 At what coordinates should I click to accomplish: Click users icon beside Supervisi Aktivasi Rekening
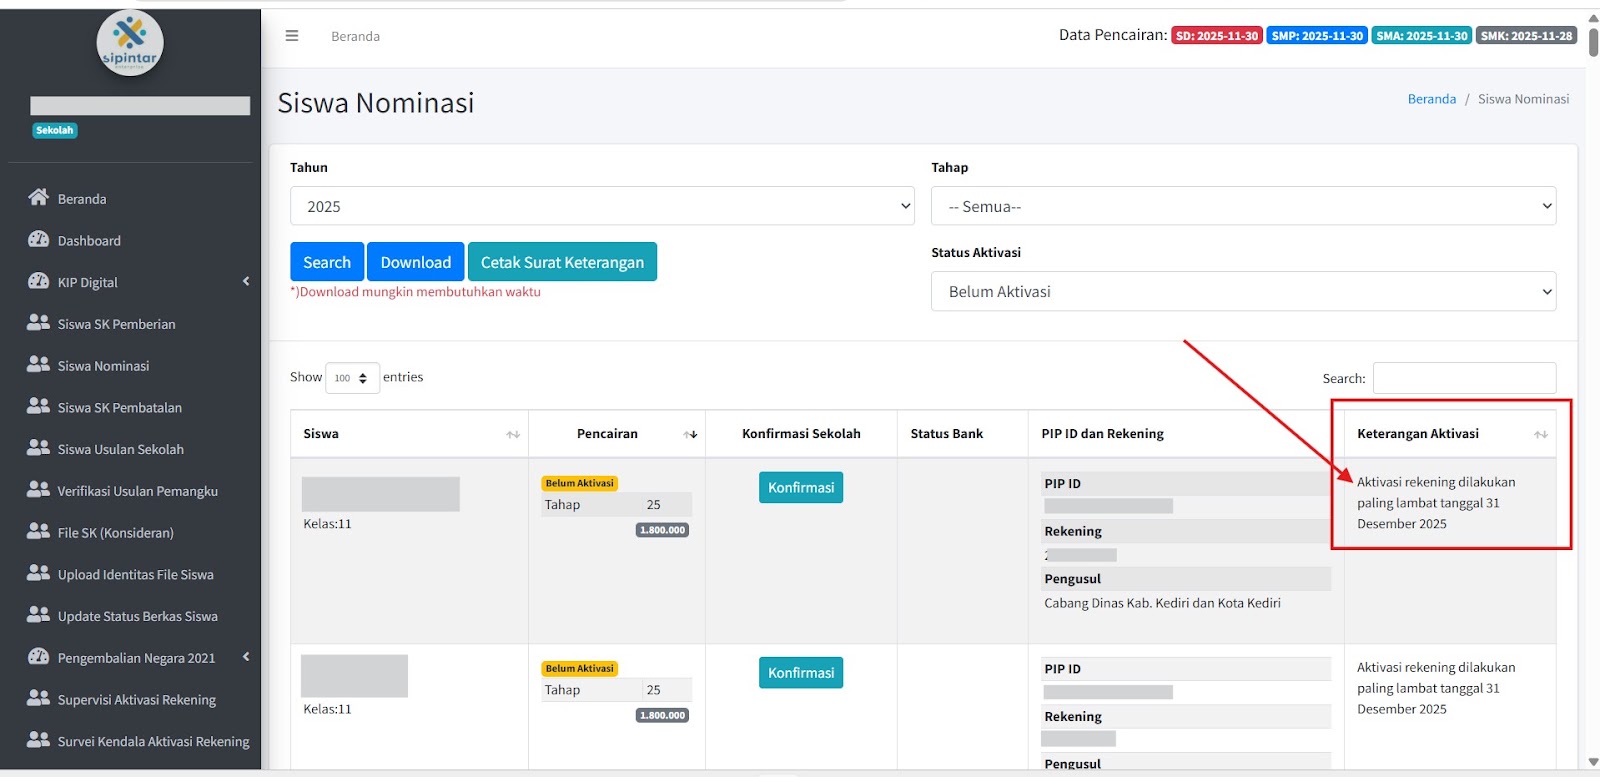[x=38, y=698]
